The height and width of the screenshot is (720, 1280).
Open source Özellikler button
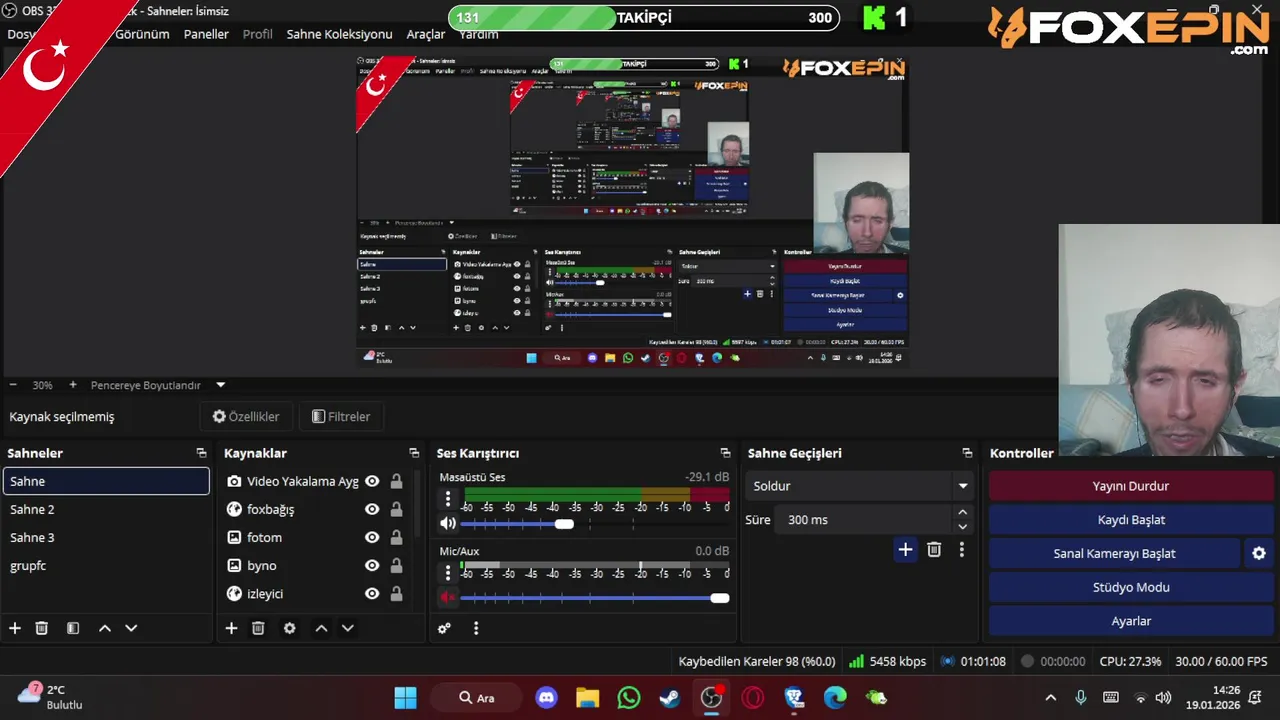coord(246,417)
